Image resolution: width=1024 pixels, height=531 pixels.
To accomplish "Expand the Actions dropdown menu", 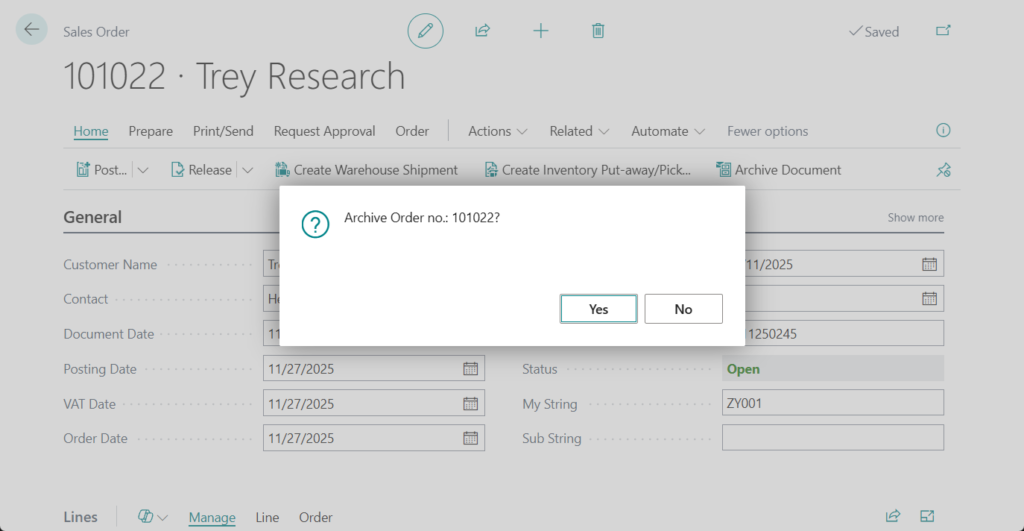I will point(498,131).
